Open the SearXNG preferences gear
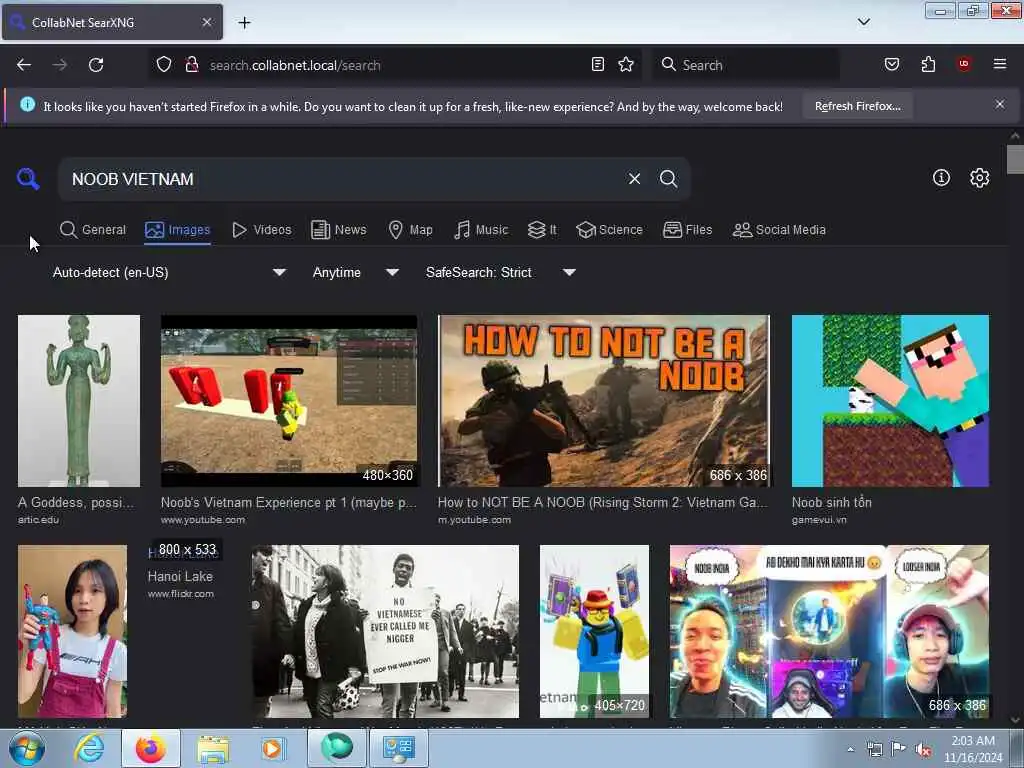Image resolution: width=1024 pixels, height=768 pixels. pos(979,178)
